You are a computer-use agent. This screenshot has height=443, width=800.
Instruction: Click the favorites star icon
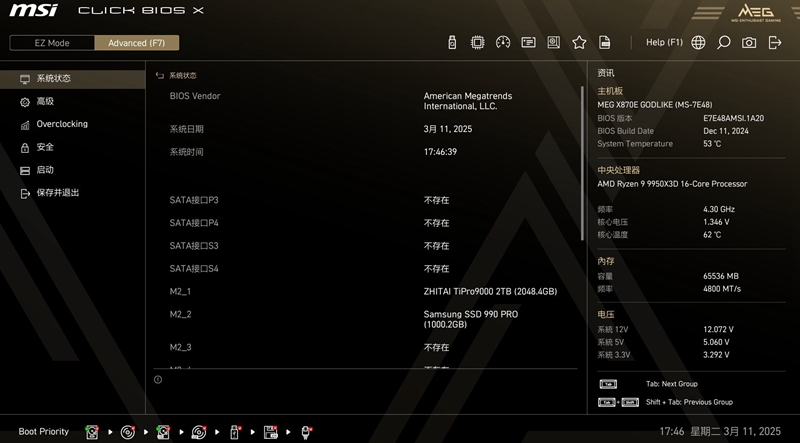[579, 43]
